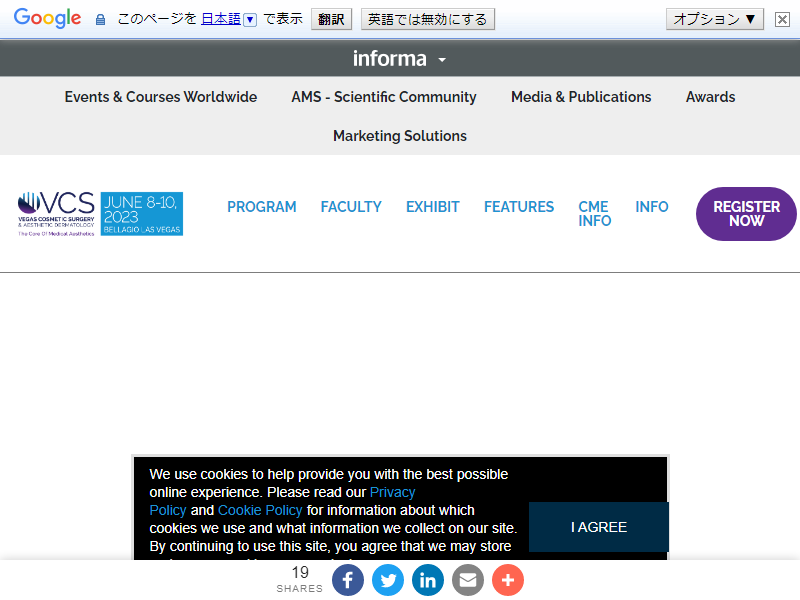Image resolution: width=800 pixels, height=600 pixels.
Task: Open Media & Publications menu
Action: 581,97
